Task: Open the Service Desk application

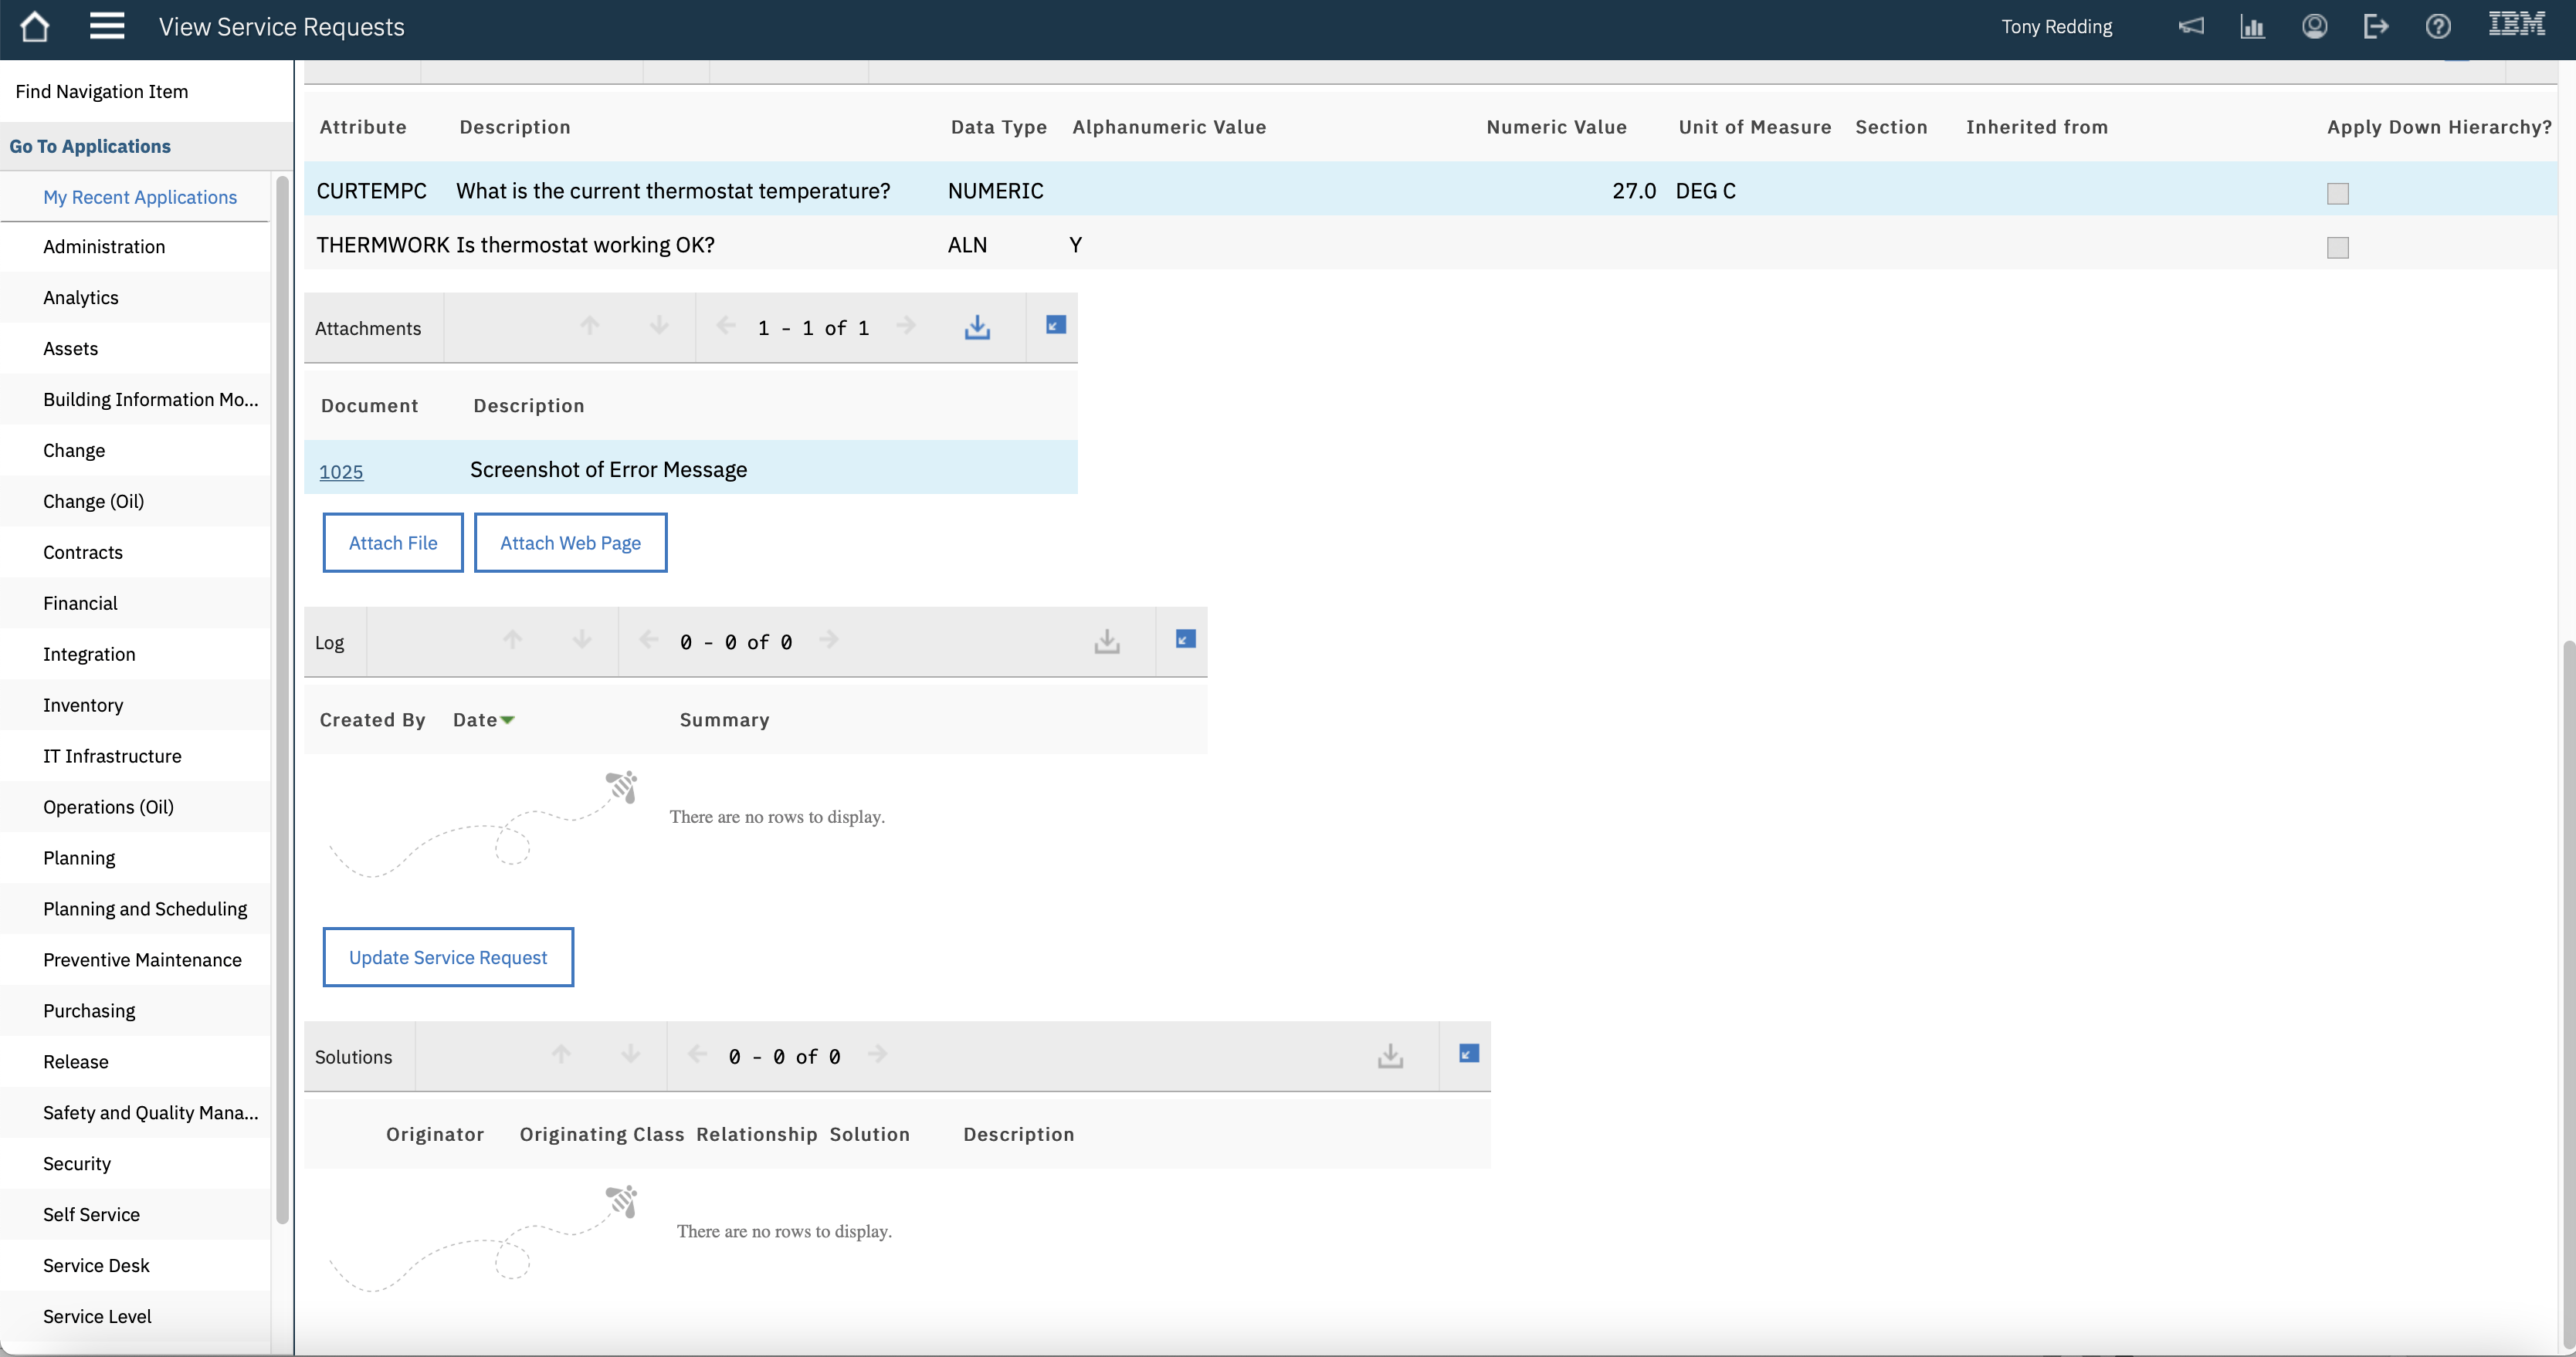Action: [96, 1265]
